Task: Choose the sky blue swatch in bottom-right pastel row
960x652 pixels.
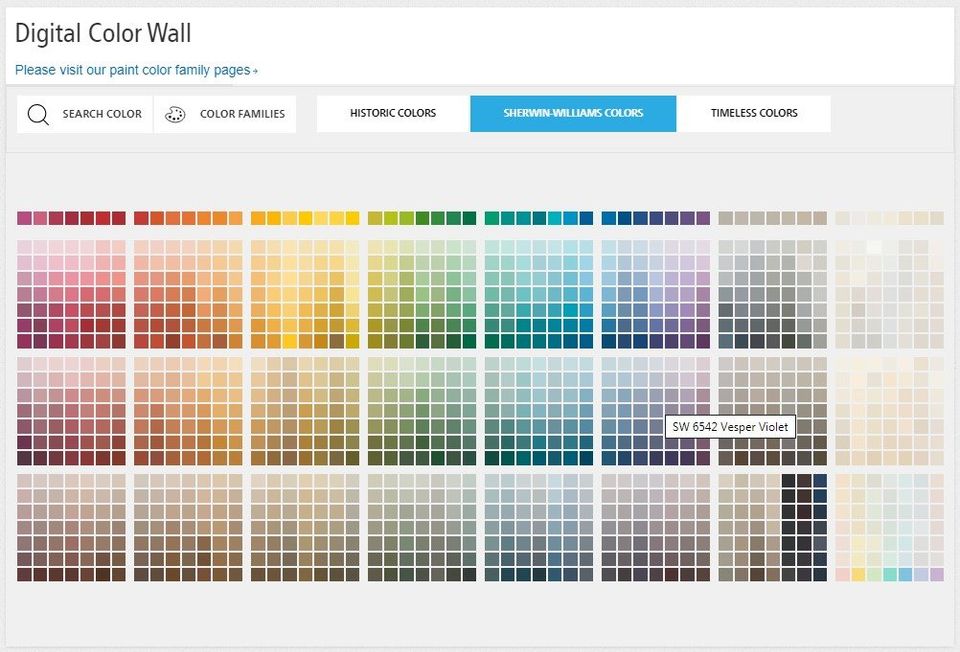Action: point(906,574)
